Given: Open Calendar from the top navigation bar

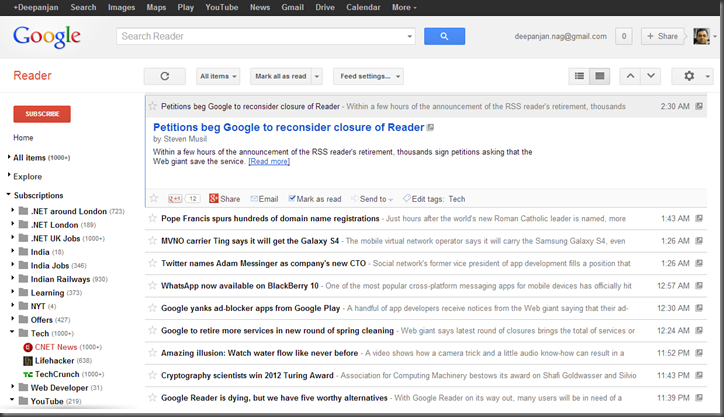Looking at the screenshot, I should point(363,7).
